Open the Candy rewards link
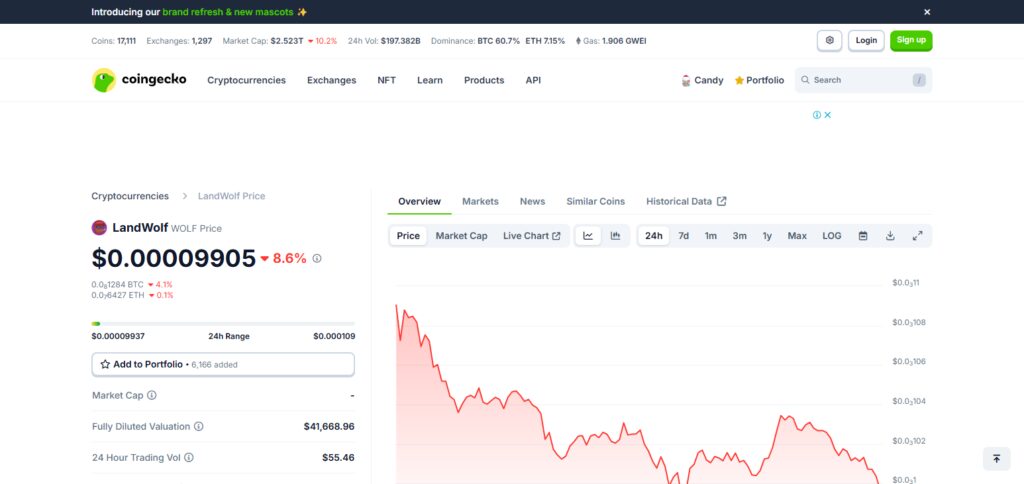The width and height of the screenshot is (1024, 484). coord(702,80)
